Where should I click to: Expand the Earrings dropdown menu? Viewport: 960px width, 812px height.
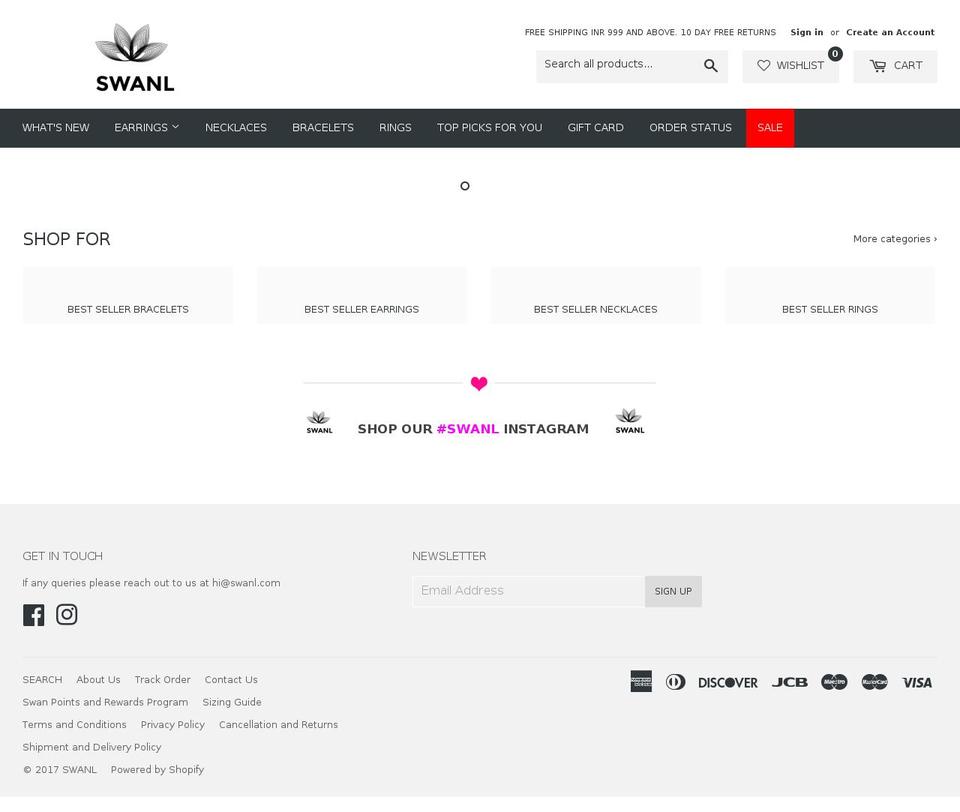(x=146, y=127)
